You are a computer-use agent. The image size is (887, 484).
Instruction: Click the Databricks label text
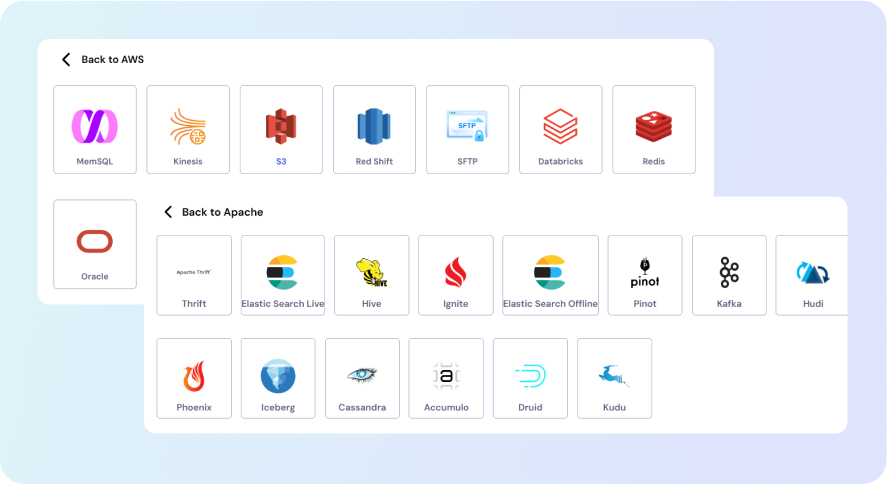click(561, 161)
